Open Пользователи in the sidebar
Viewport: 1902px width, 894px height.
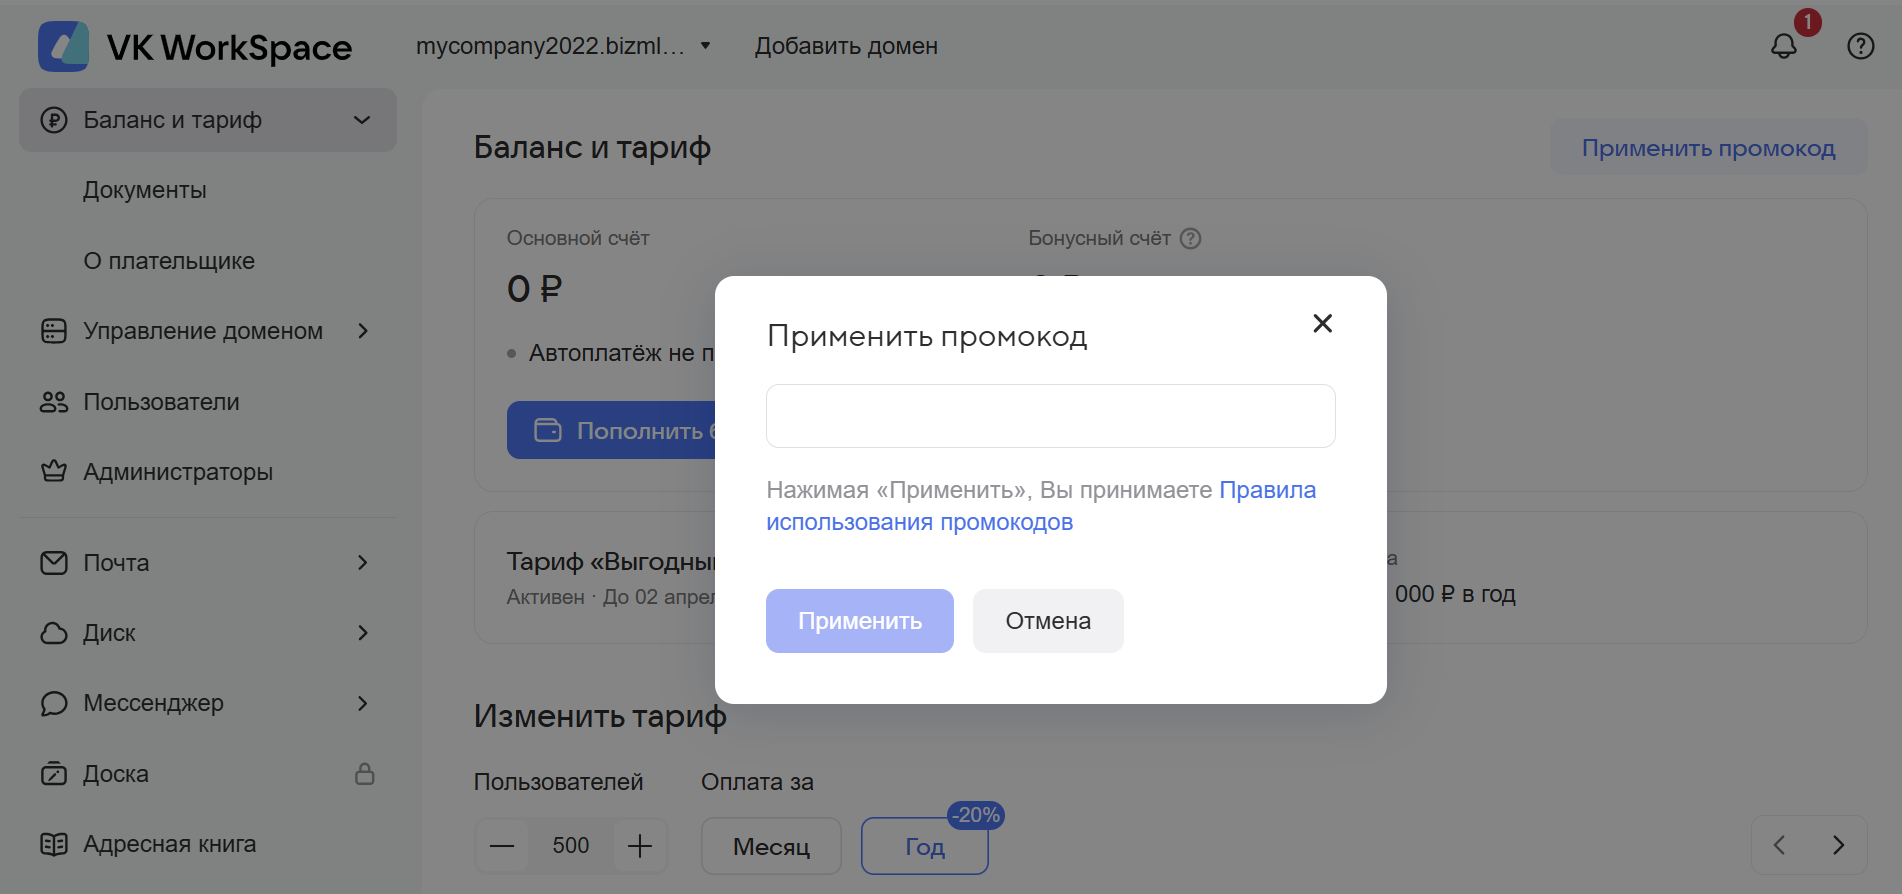pos(161,402)
